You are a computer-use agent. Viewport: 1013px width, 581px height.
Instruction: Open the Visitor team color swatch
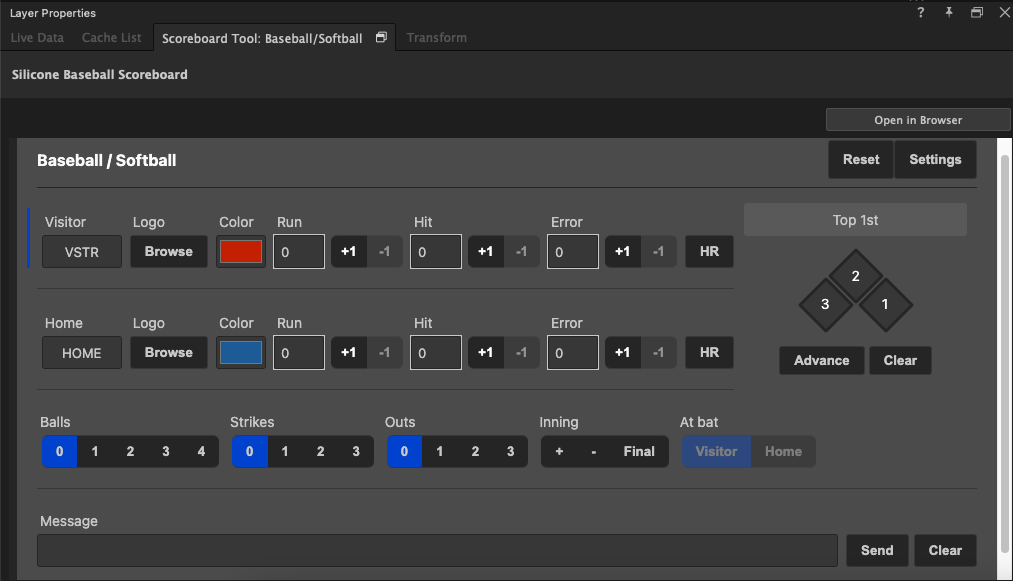pos(240,251)
